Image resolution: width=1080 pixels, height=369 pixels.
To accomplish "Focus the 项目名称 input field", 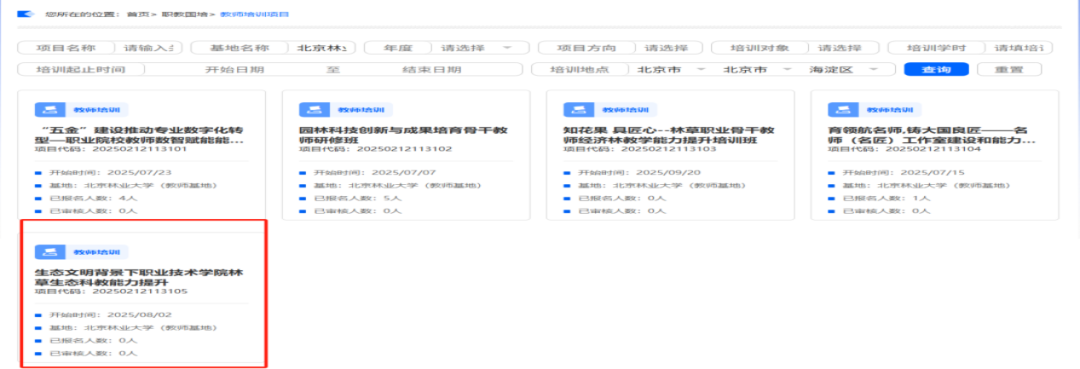I will 148,48.
